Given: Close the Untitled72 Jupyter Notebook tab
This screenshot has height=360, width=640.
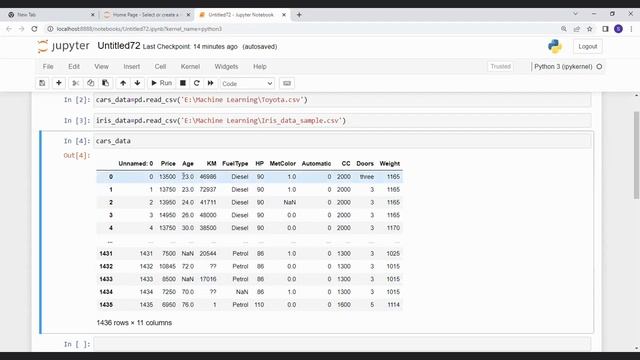Looking at the screenshot, I should coord(284,15).
